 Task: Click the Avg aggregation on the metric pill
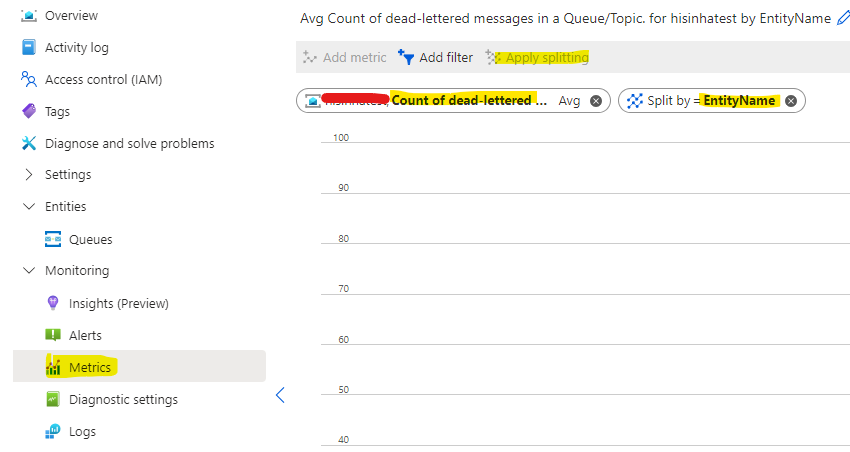[569, 101]
